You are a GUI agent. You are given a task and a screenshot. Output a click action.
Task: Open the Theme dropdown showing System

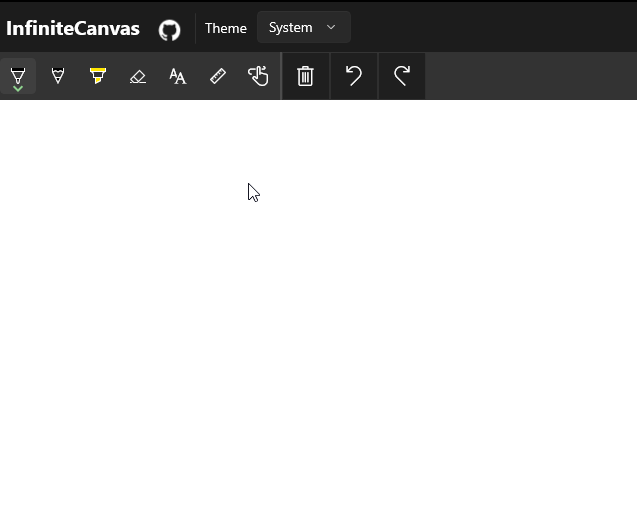tap(304, 27)
